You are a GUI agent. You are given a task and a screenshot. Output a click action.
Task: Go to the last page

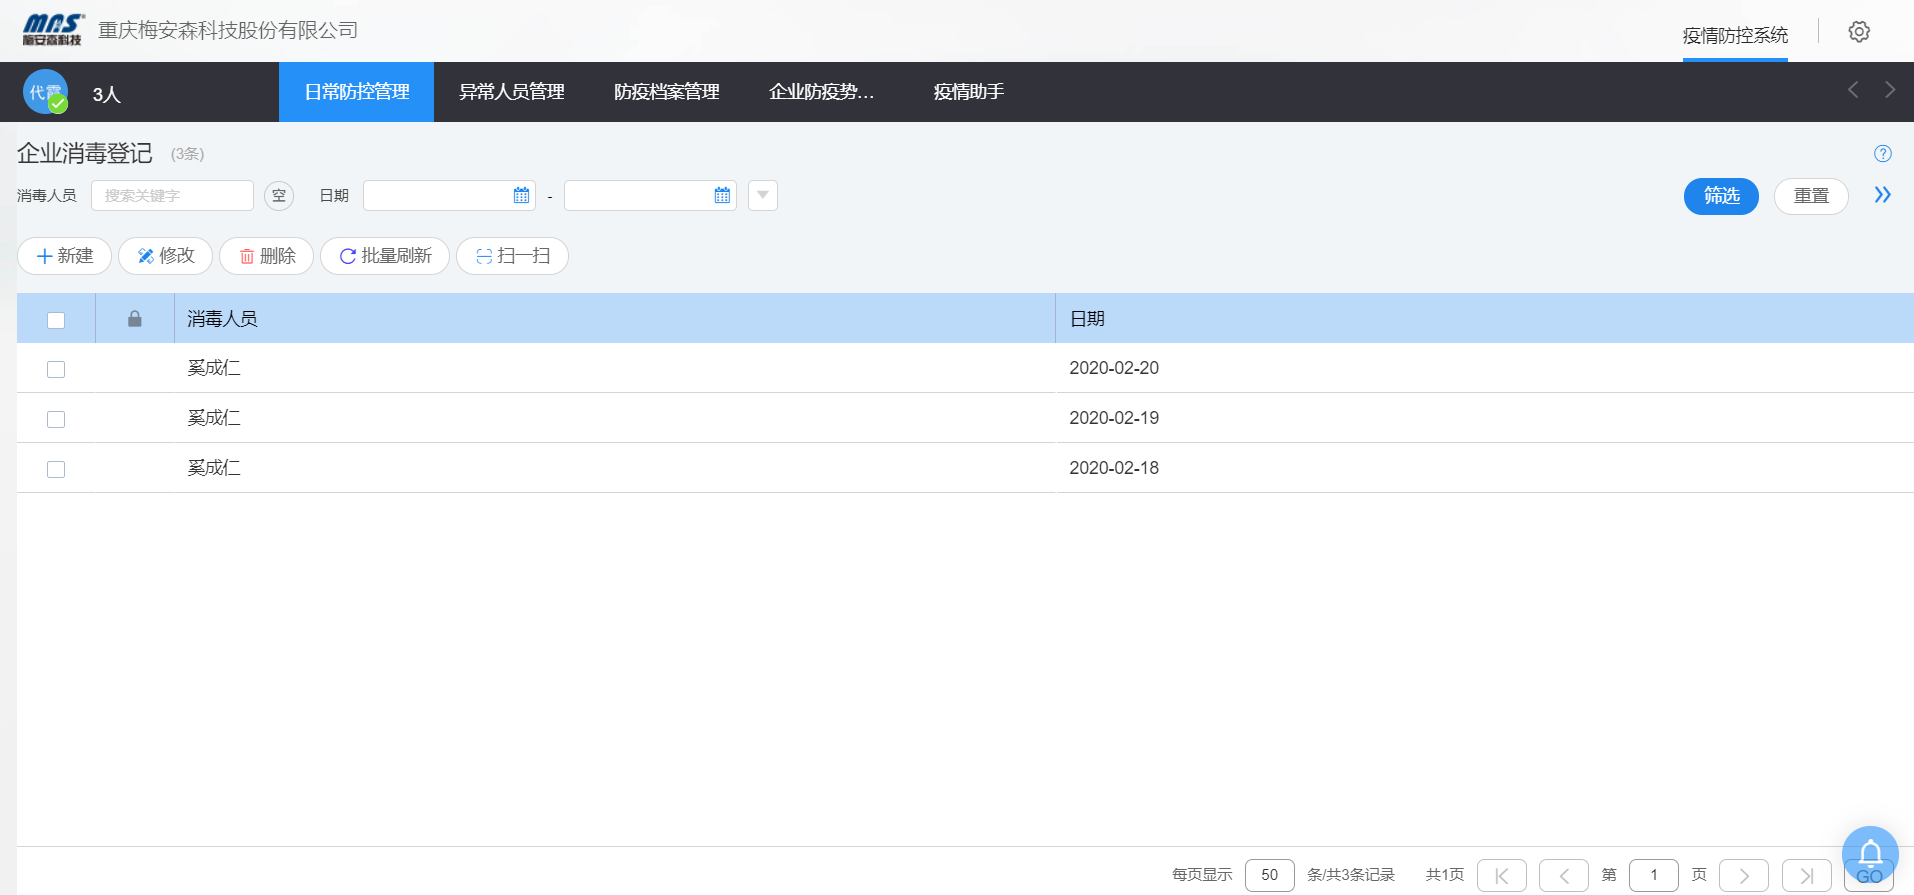click(1806, 875)
